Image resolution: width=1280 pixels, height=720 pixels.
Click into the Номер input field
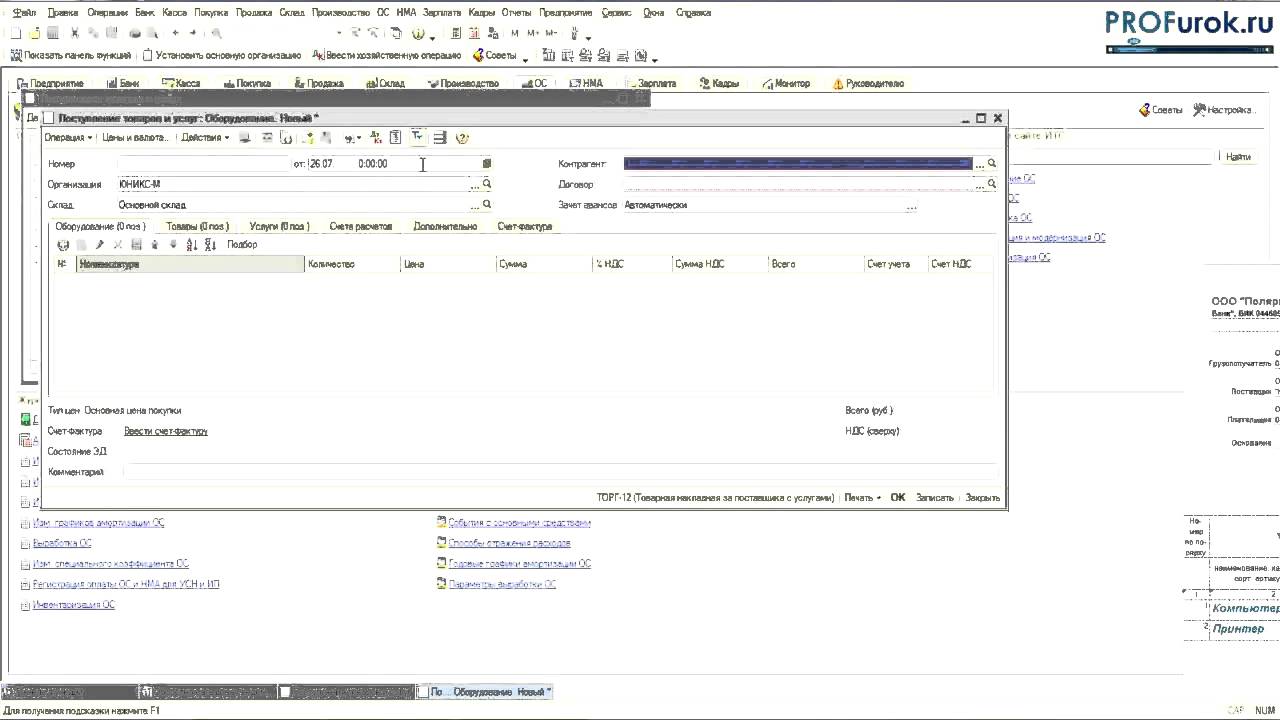(203, 163)
